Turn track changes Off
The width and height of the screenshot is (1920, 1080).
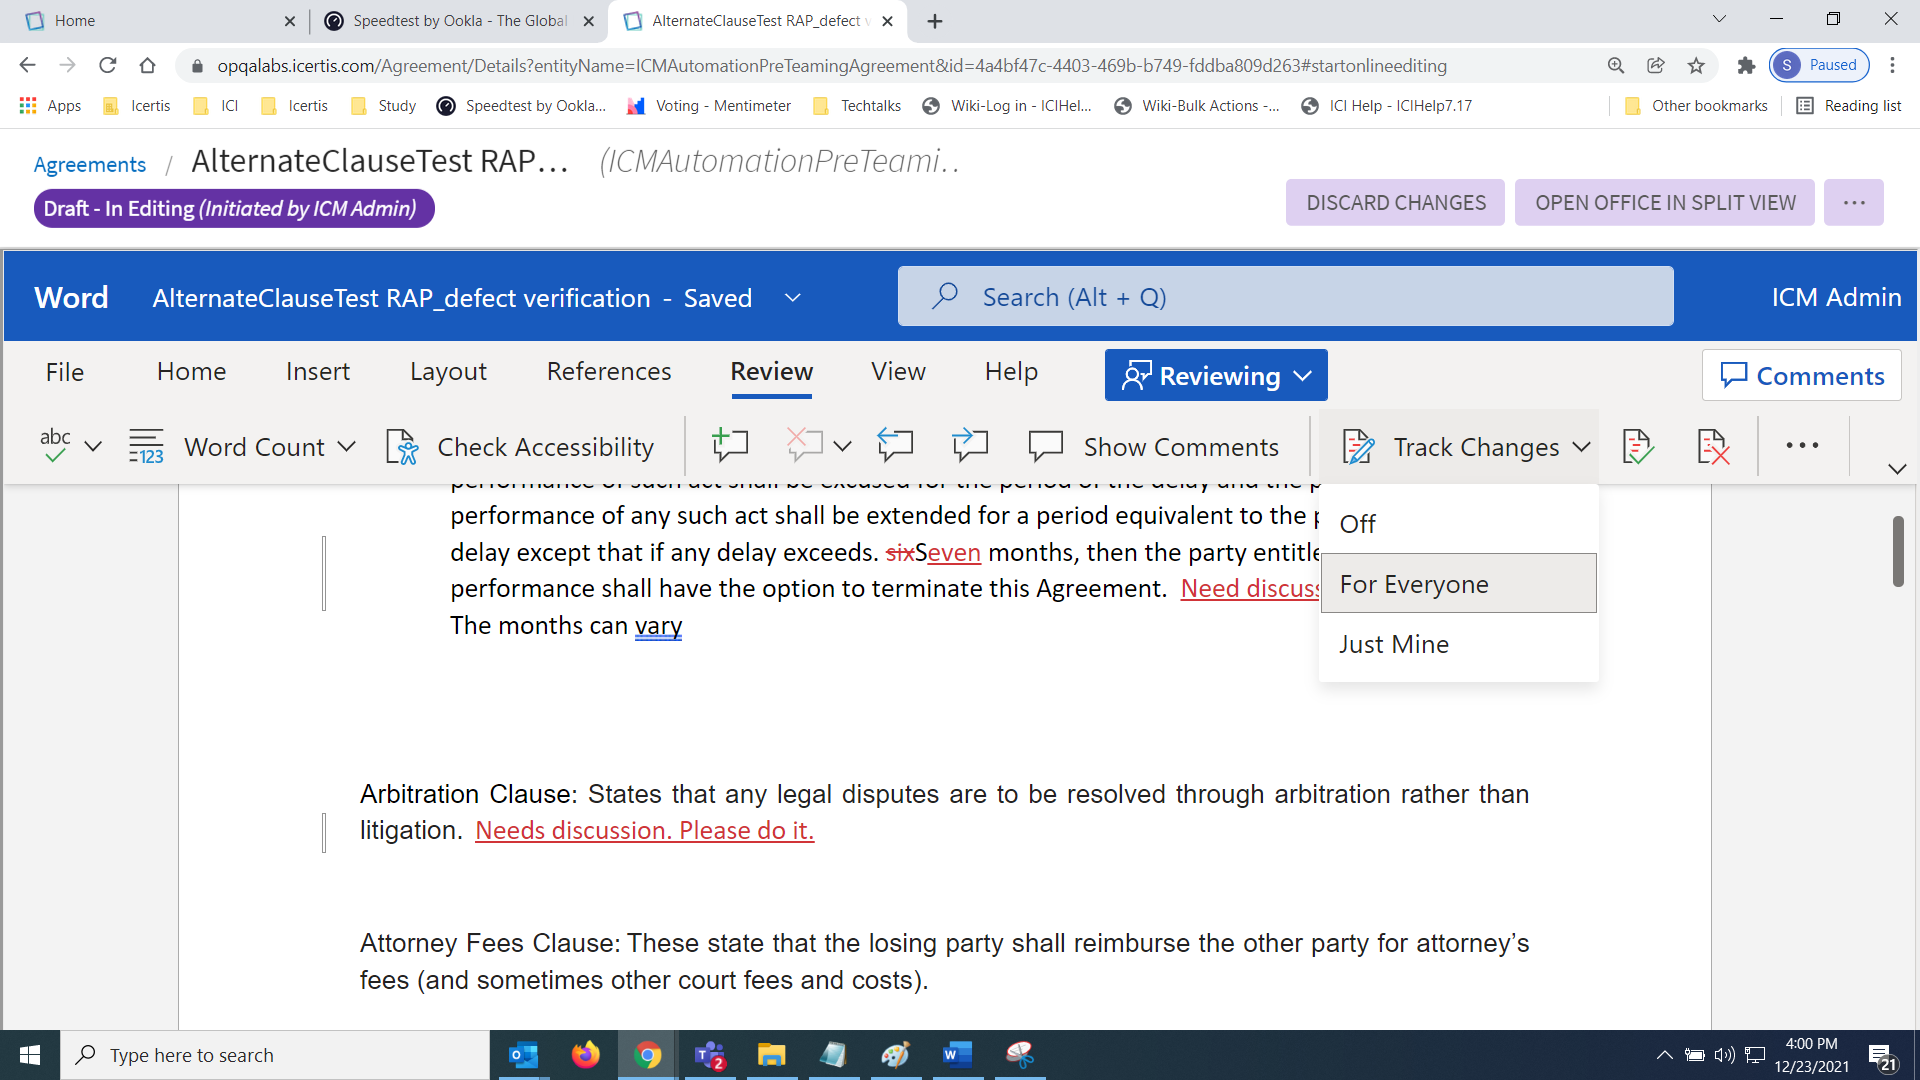point(1358,524)
